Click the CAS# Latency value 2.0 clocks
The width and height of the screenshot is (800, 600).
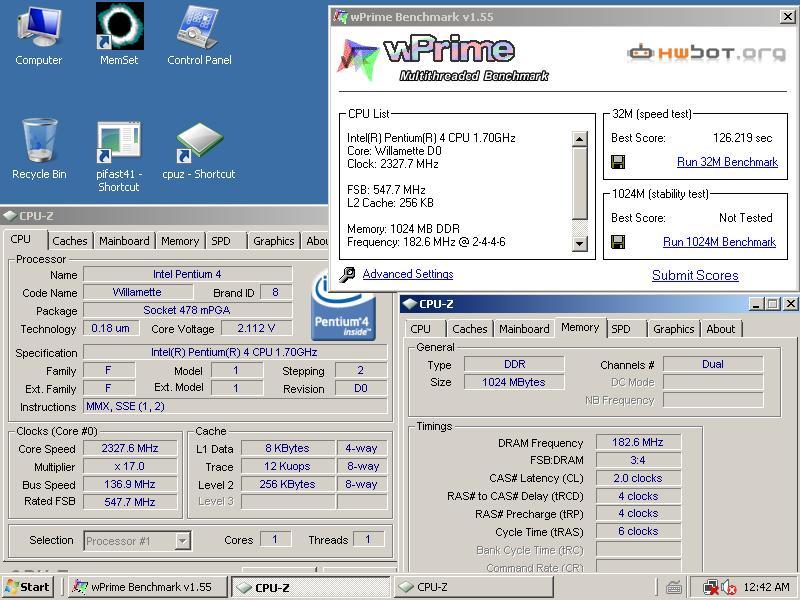click(x=638, y=478)
